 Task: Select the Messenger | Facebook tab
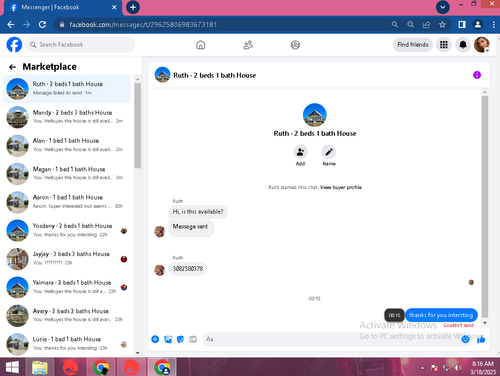click(63, 8)
